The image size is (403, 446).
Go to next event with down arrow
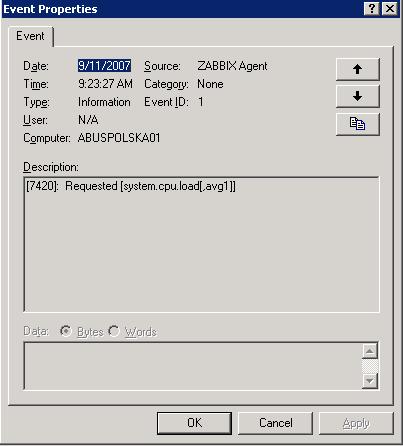(x=358, y=96)
